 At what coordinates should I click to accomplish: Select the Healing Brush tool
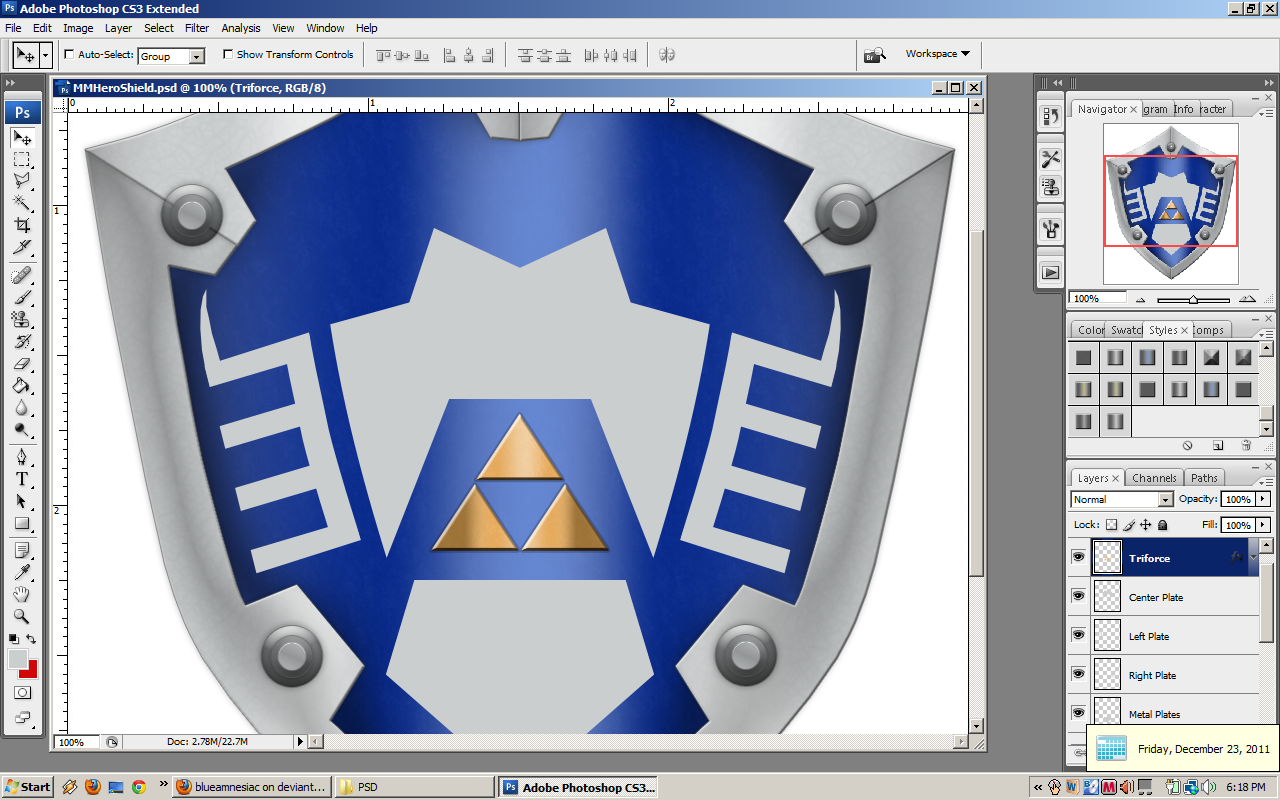coord(22,275)
